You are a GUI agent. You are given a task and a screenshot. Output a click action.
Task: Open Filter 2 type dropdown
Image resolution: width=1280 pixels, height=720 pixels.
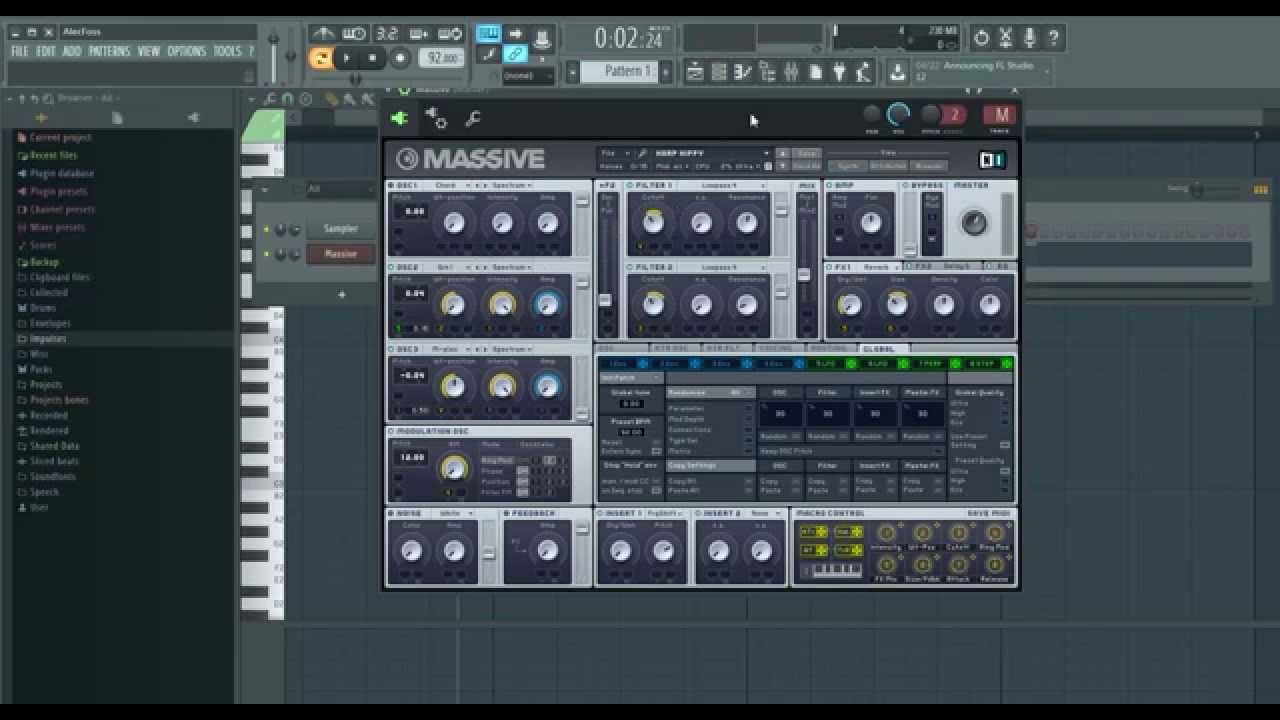pyautogui.click(x=732, y=268)
